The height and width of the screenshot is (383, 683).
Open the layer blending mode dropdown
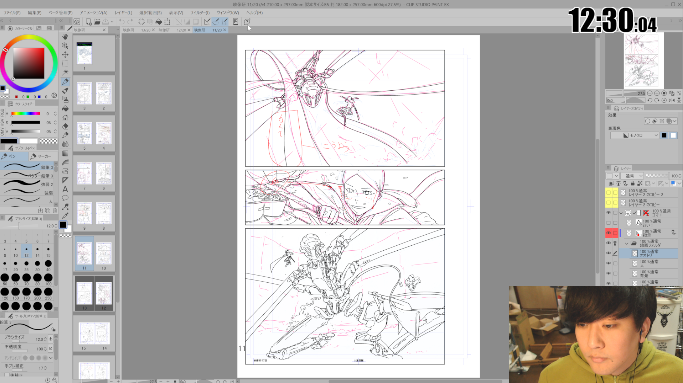pyautogui.click(x=632, y=176)
